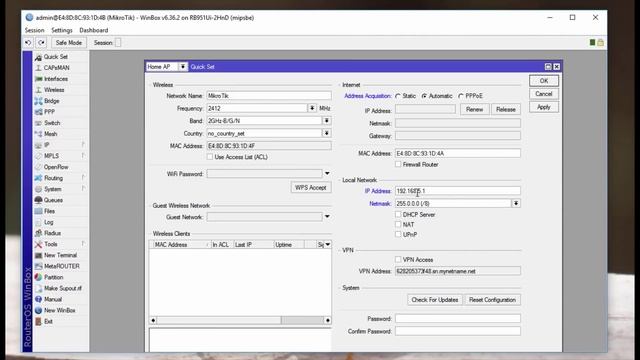
Task: Open Radius menu item
Action: [x=52, y=233]
